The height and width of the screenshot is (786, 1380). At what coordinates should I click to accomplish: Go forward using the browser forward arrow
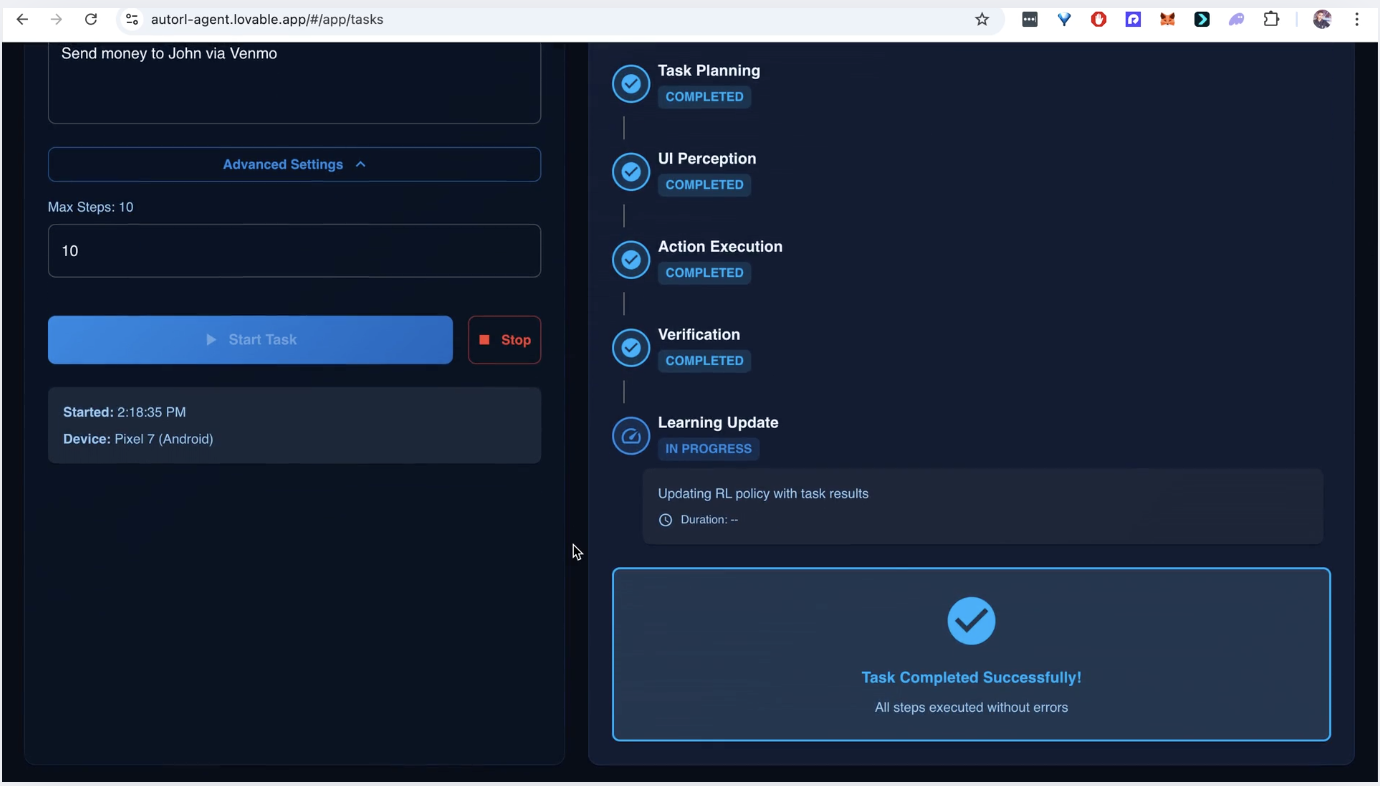point(56,19)
